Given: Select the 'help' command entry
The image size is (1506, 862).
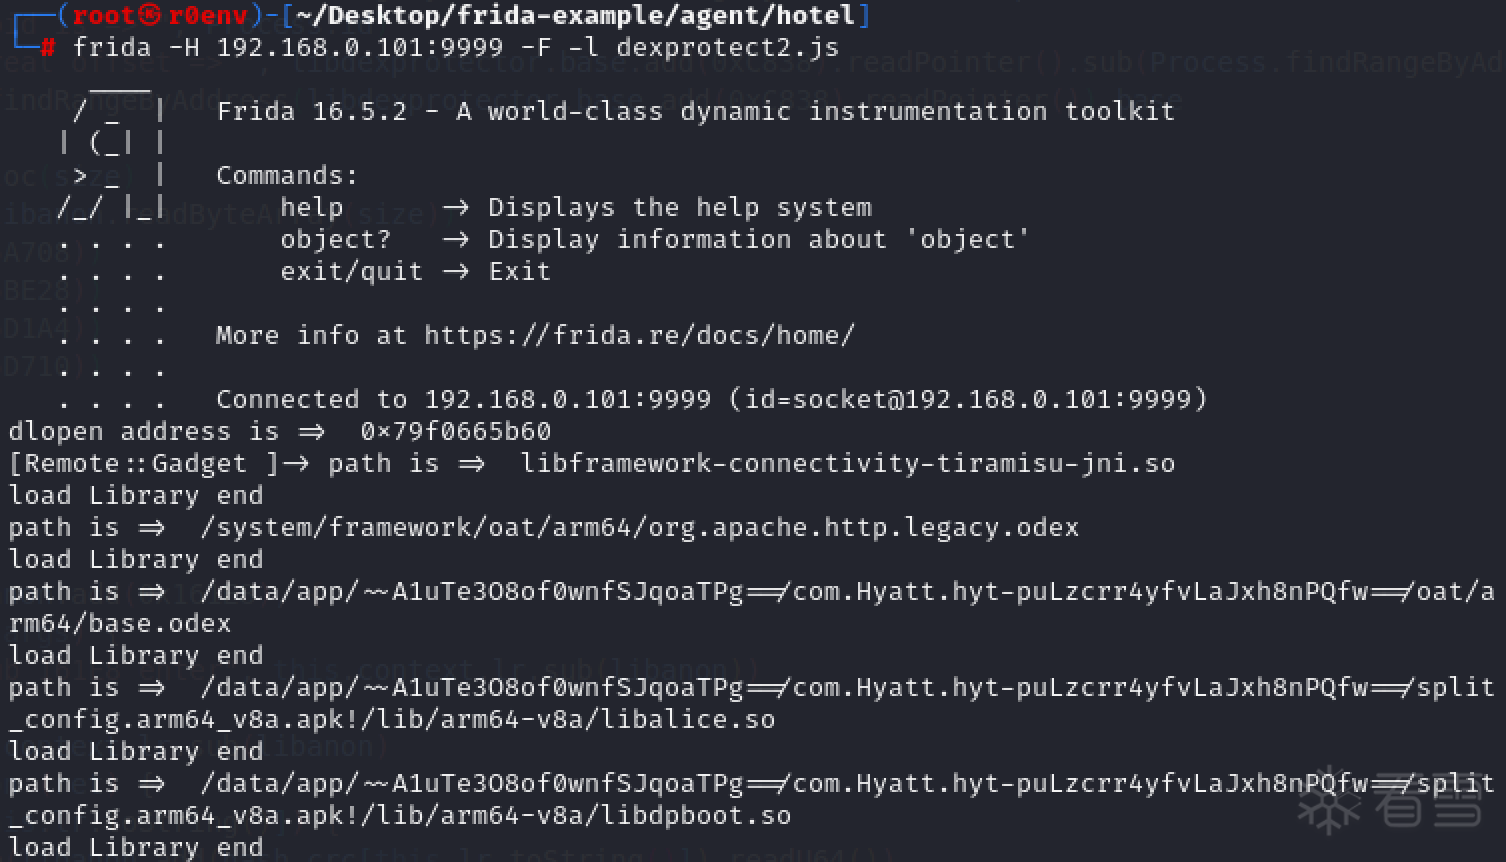Looking at the screenshot, I should [311, 207].
